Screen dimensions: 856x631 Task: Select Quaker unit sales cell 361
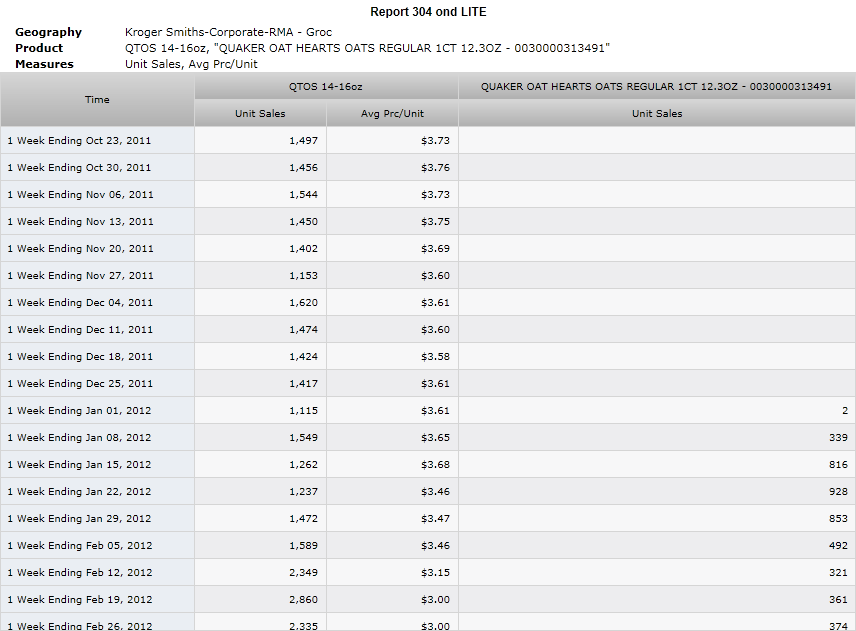pyautogui.click(x=657, y=600)
